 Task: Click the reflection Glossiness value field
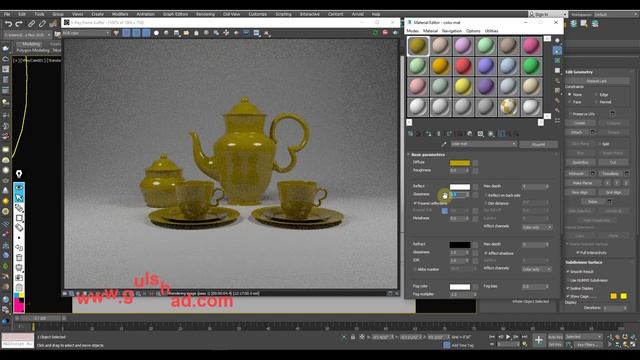(x=458, y=195)
